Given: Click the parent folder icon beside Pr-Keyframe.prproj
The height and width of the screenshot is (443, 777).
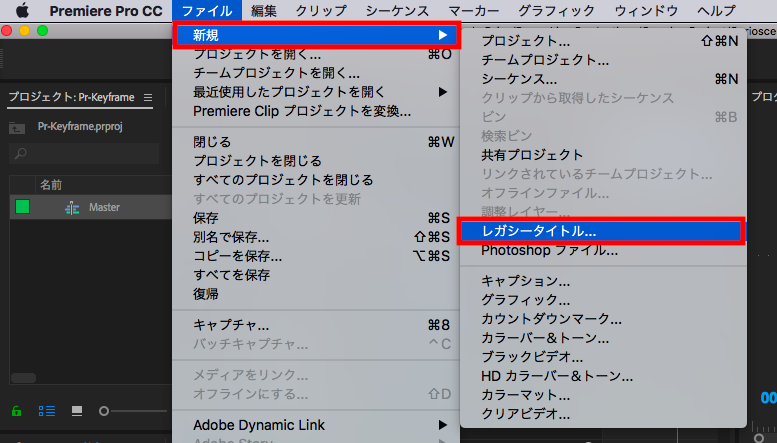Looking at the screenshot, I should coord(17,128).
